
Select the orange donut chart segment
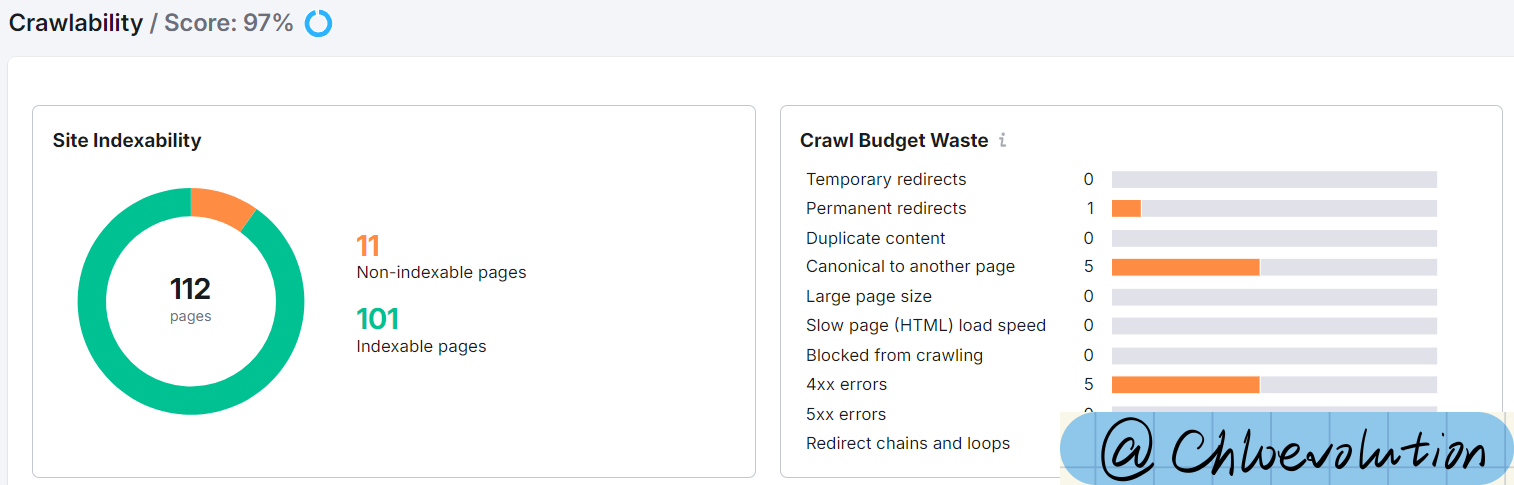222,206
